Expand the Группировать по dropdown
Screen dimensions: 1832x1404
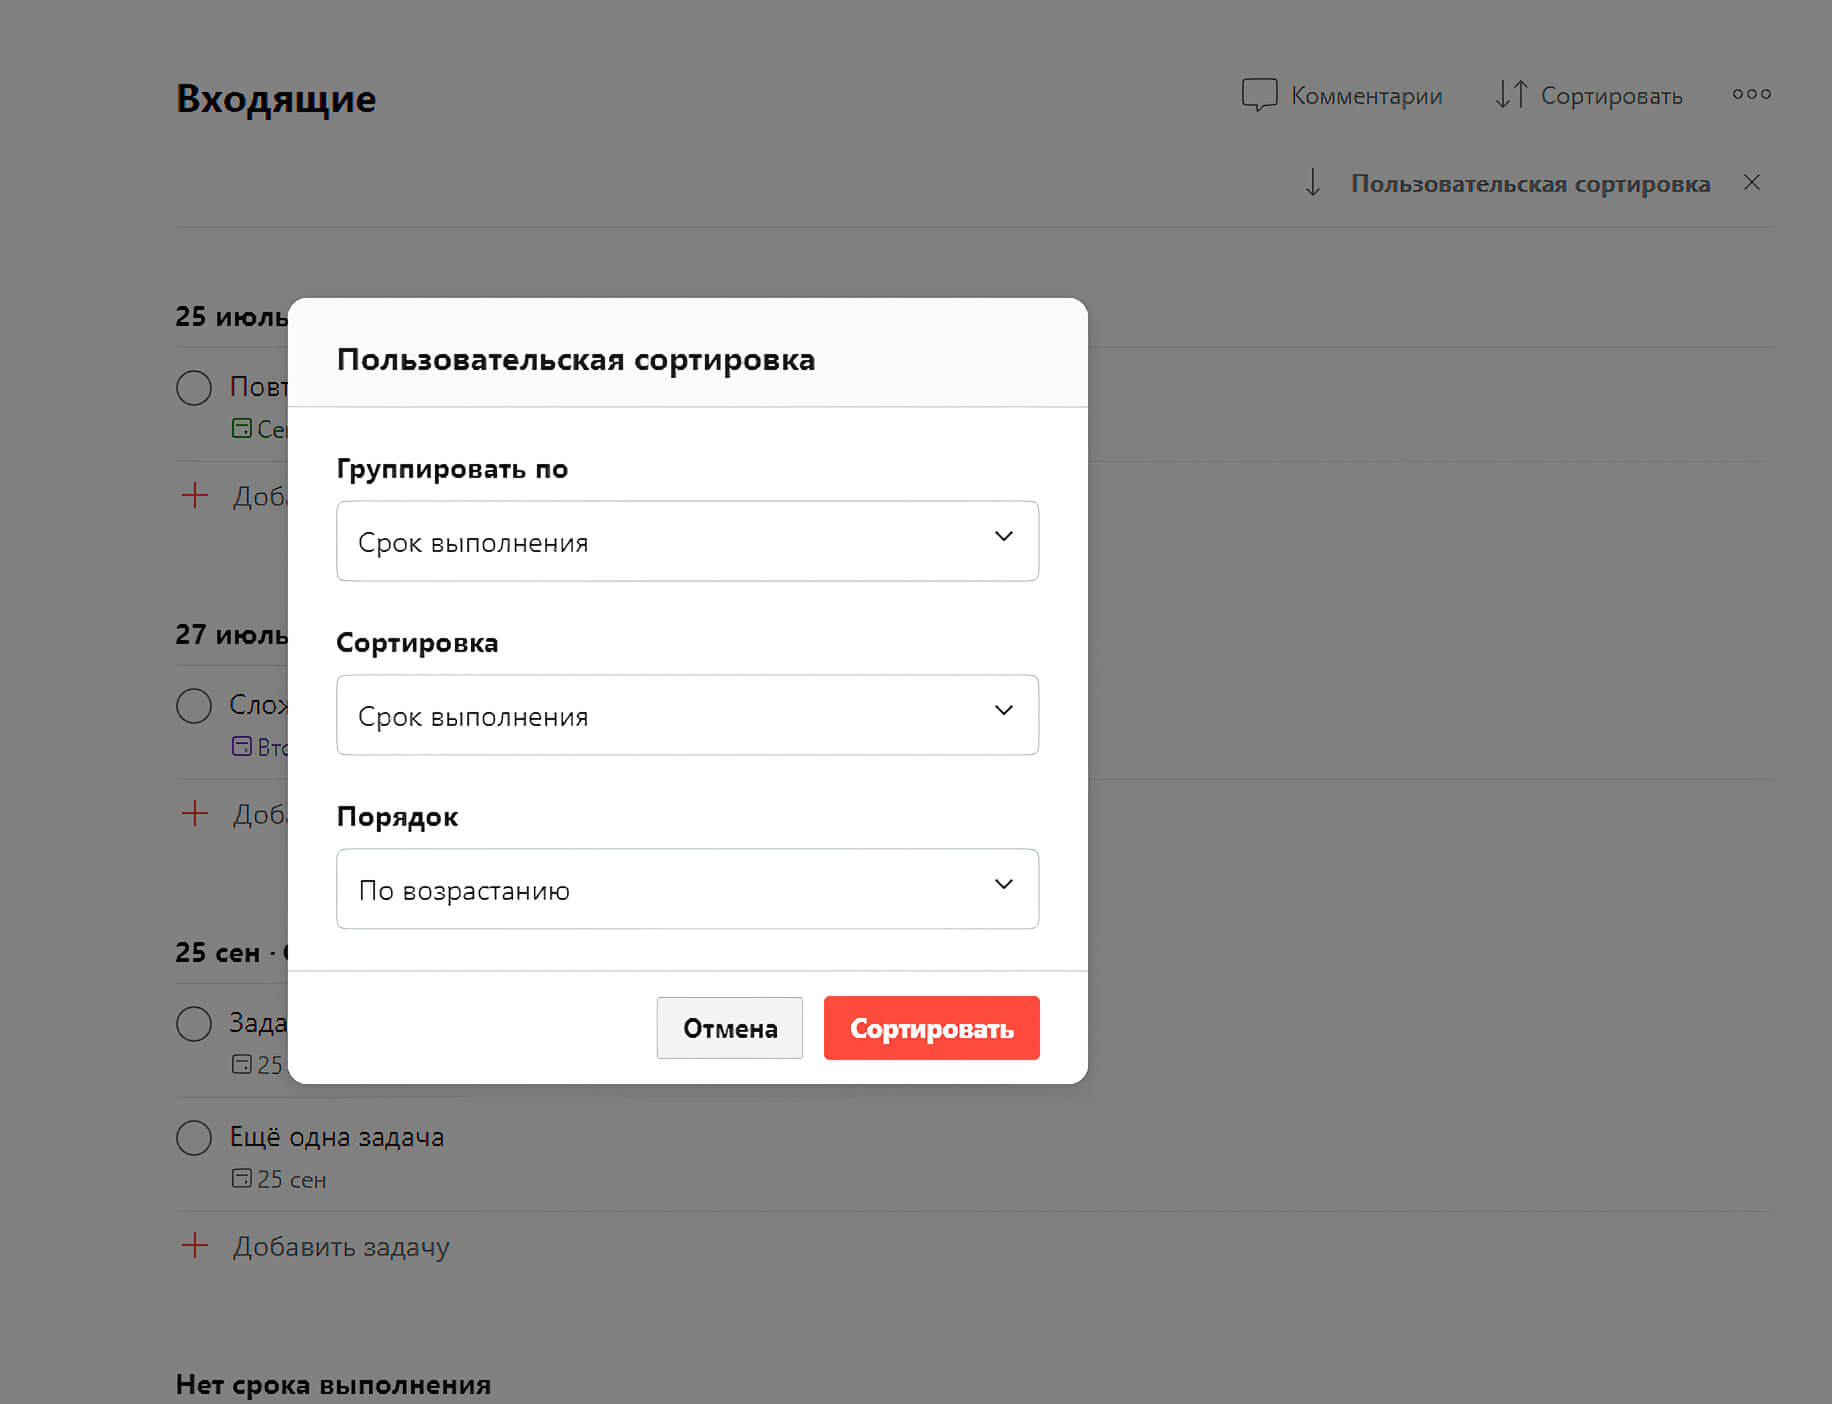pos(688,541)
